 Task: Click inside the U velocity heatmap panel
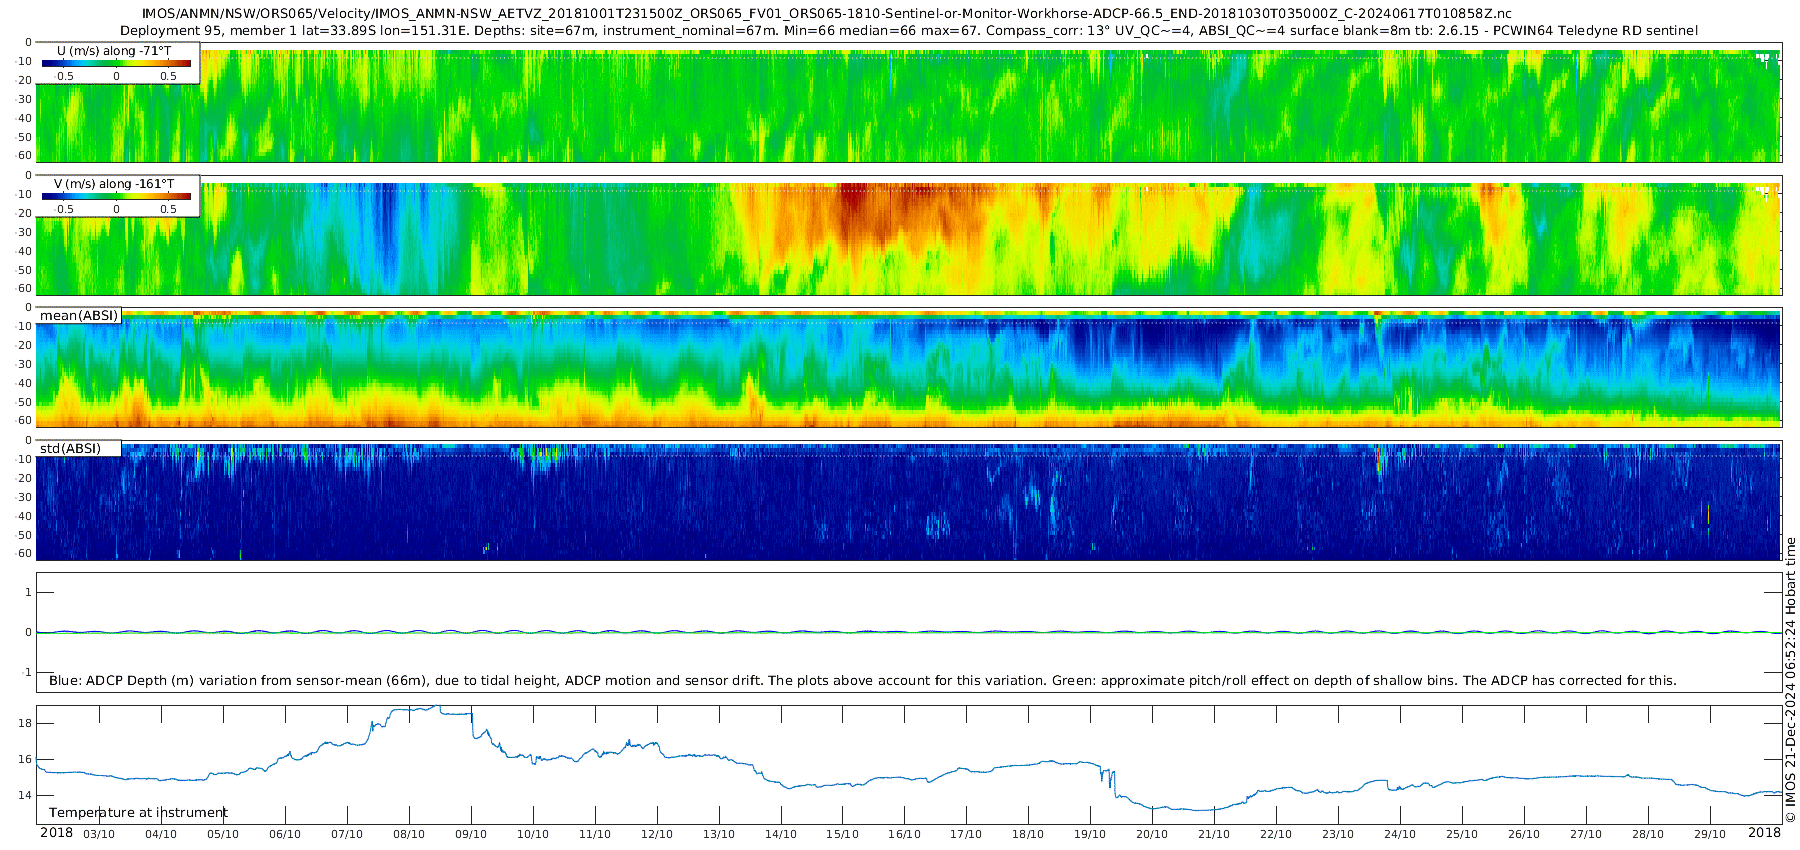click(x=908, y=105)
